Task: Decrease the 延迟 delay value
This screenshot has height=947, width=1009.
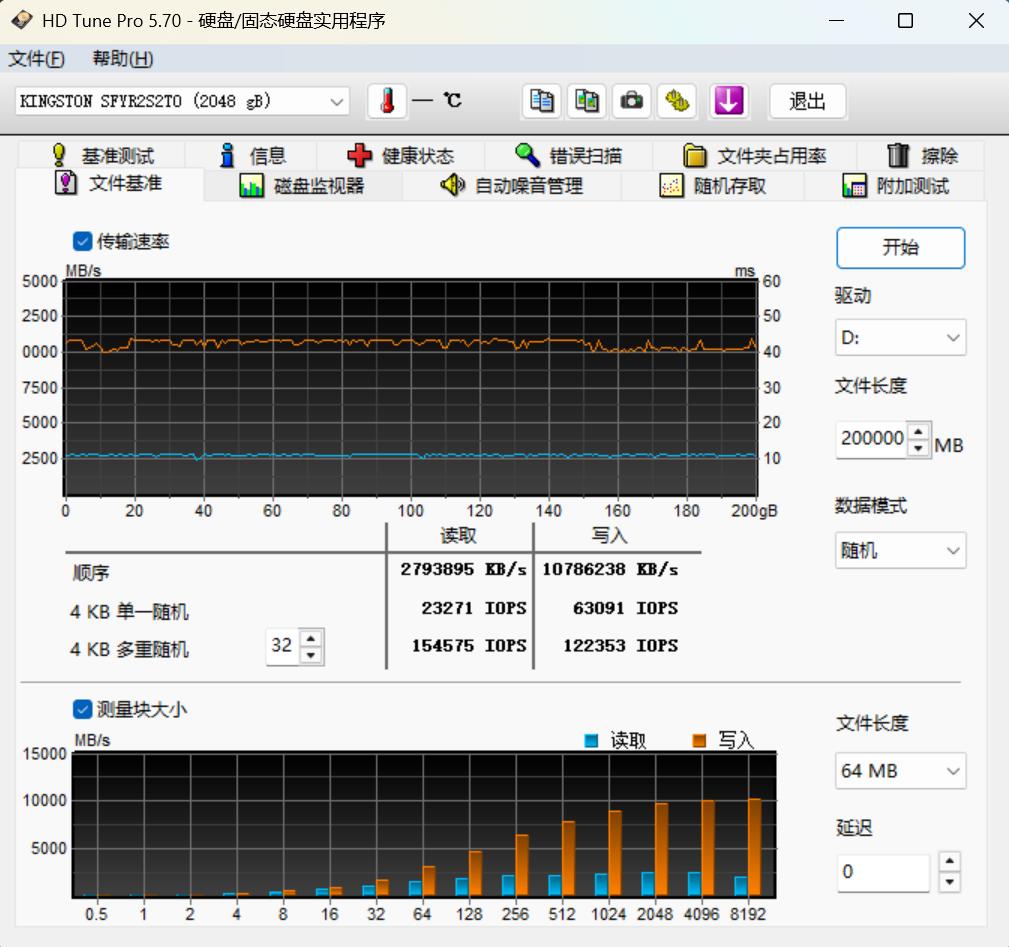Action: click(949, 882)
